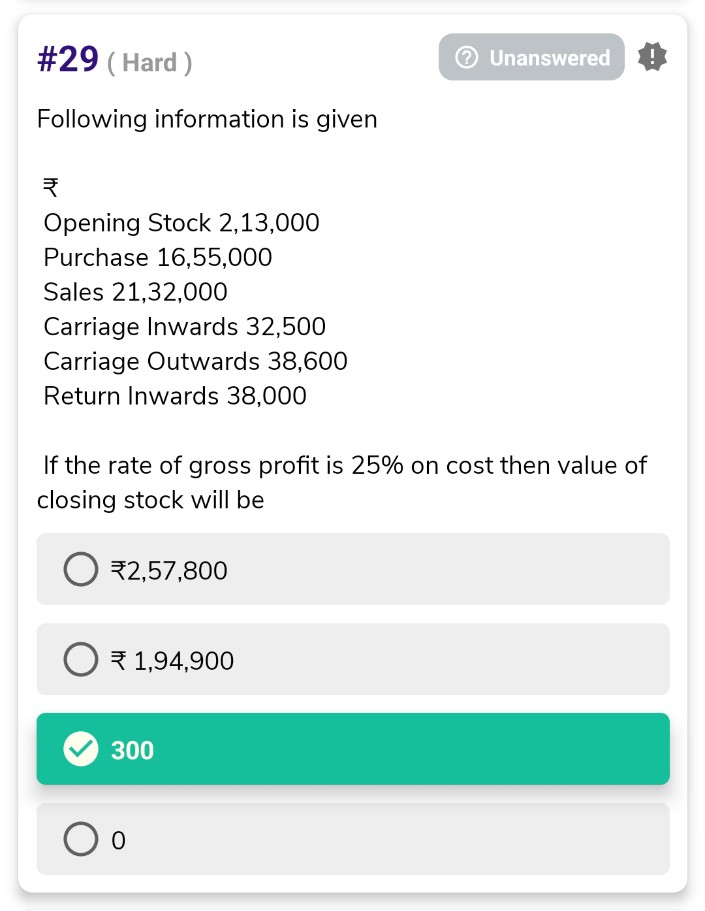Click the rupee symbol above Opening Stock
705x911 pixels.
50,187
